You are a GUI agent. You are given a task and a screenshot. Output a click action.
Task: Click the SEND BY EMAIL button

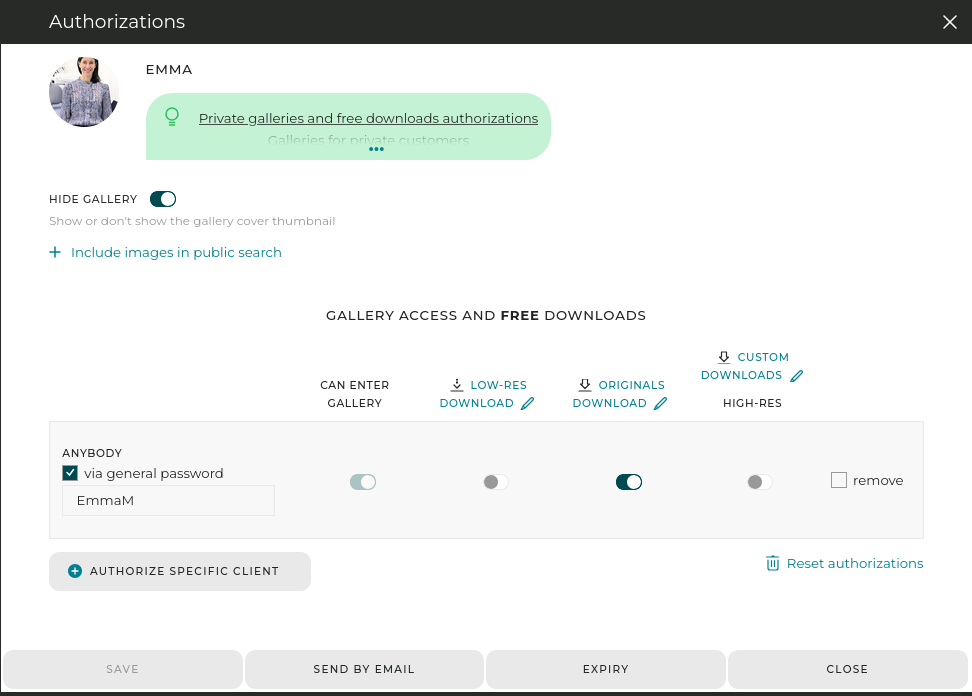click(x=364, y=669)
